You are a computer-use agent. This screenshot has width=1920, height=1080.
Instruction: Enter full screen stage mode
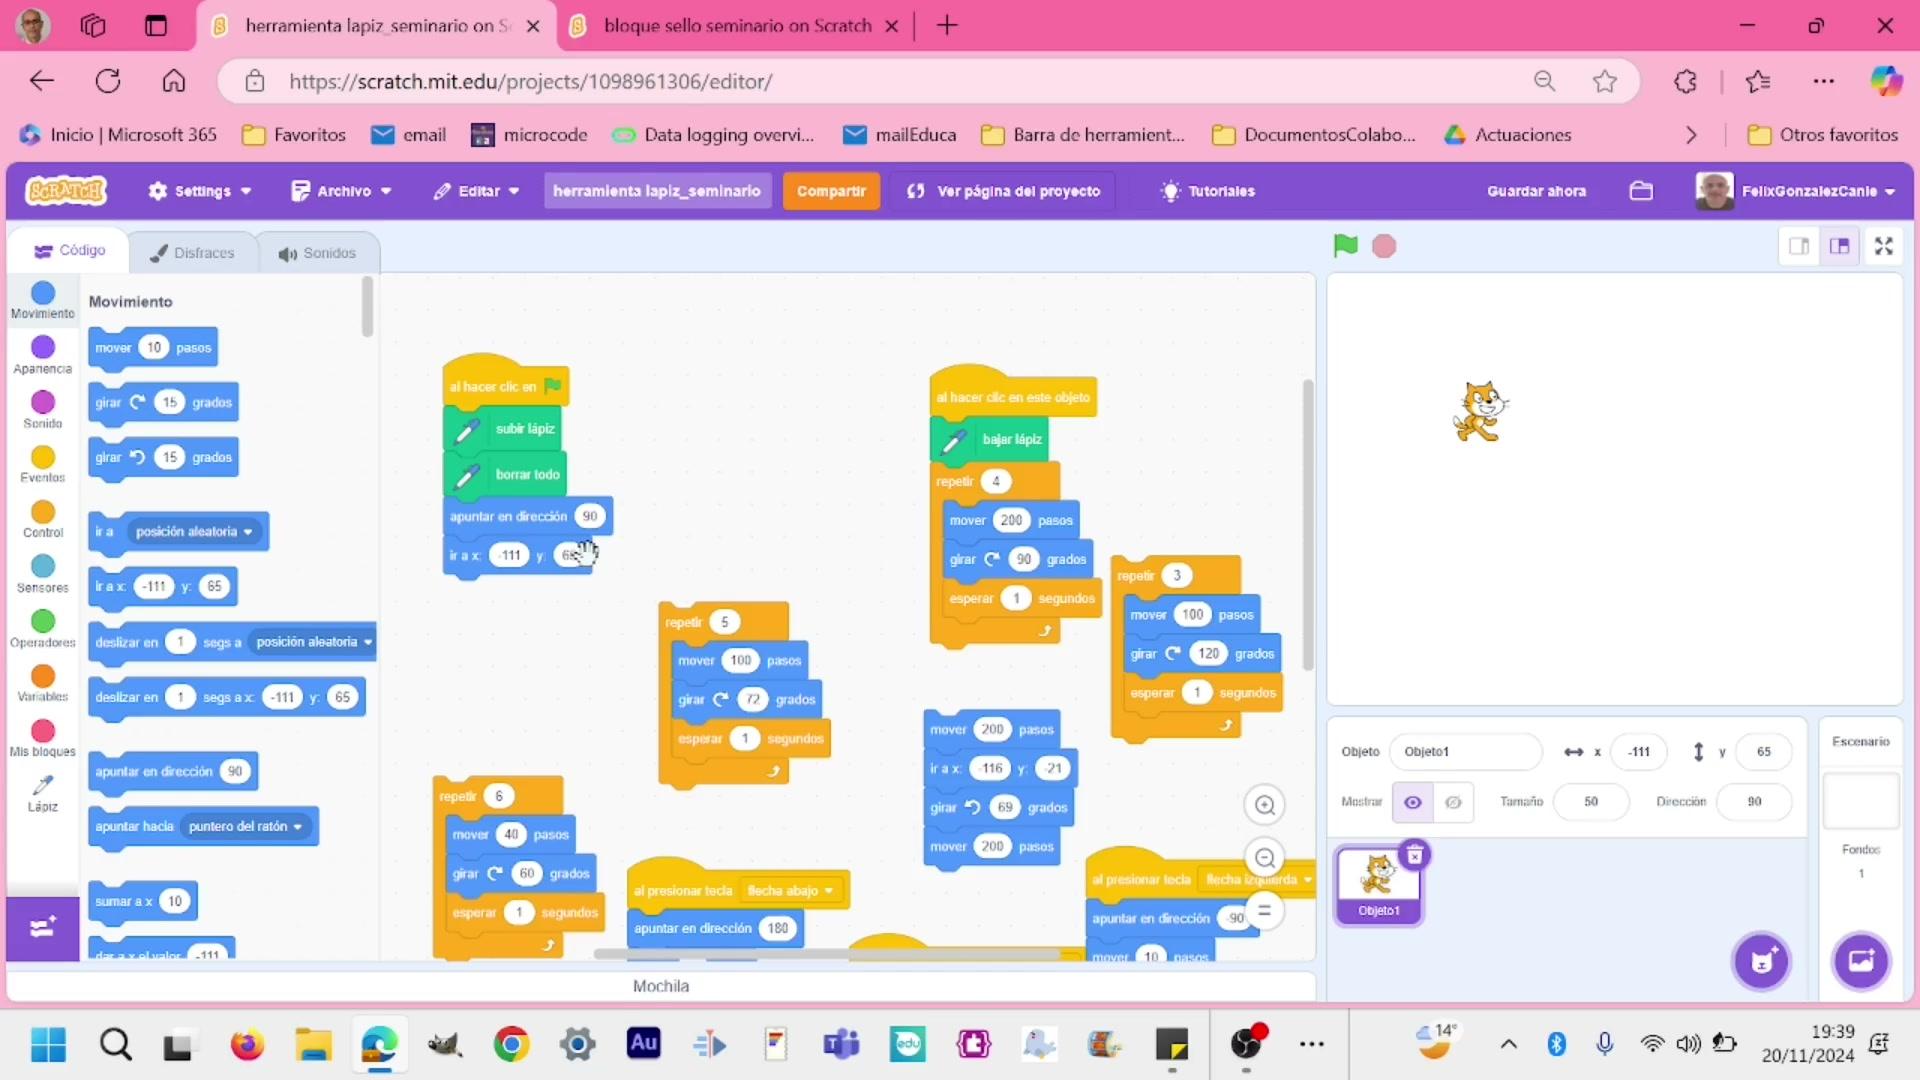(1884, 246)
